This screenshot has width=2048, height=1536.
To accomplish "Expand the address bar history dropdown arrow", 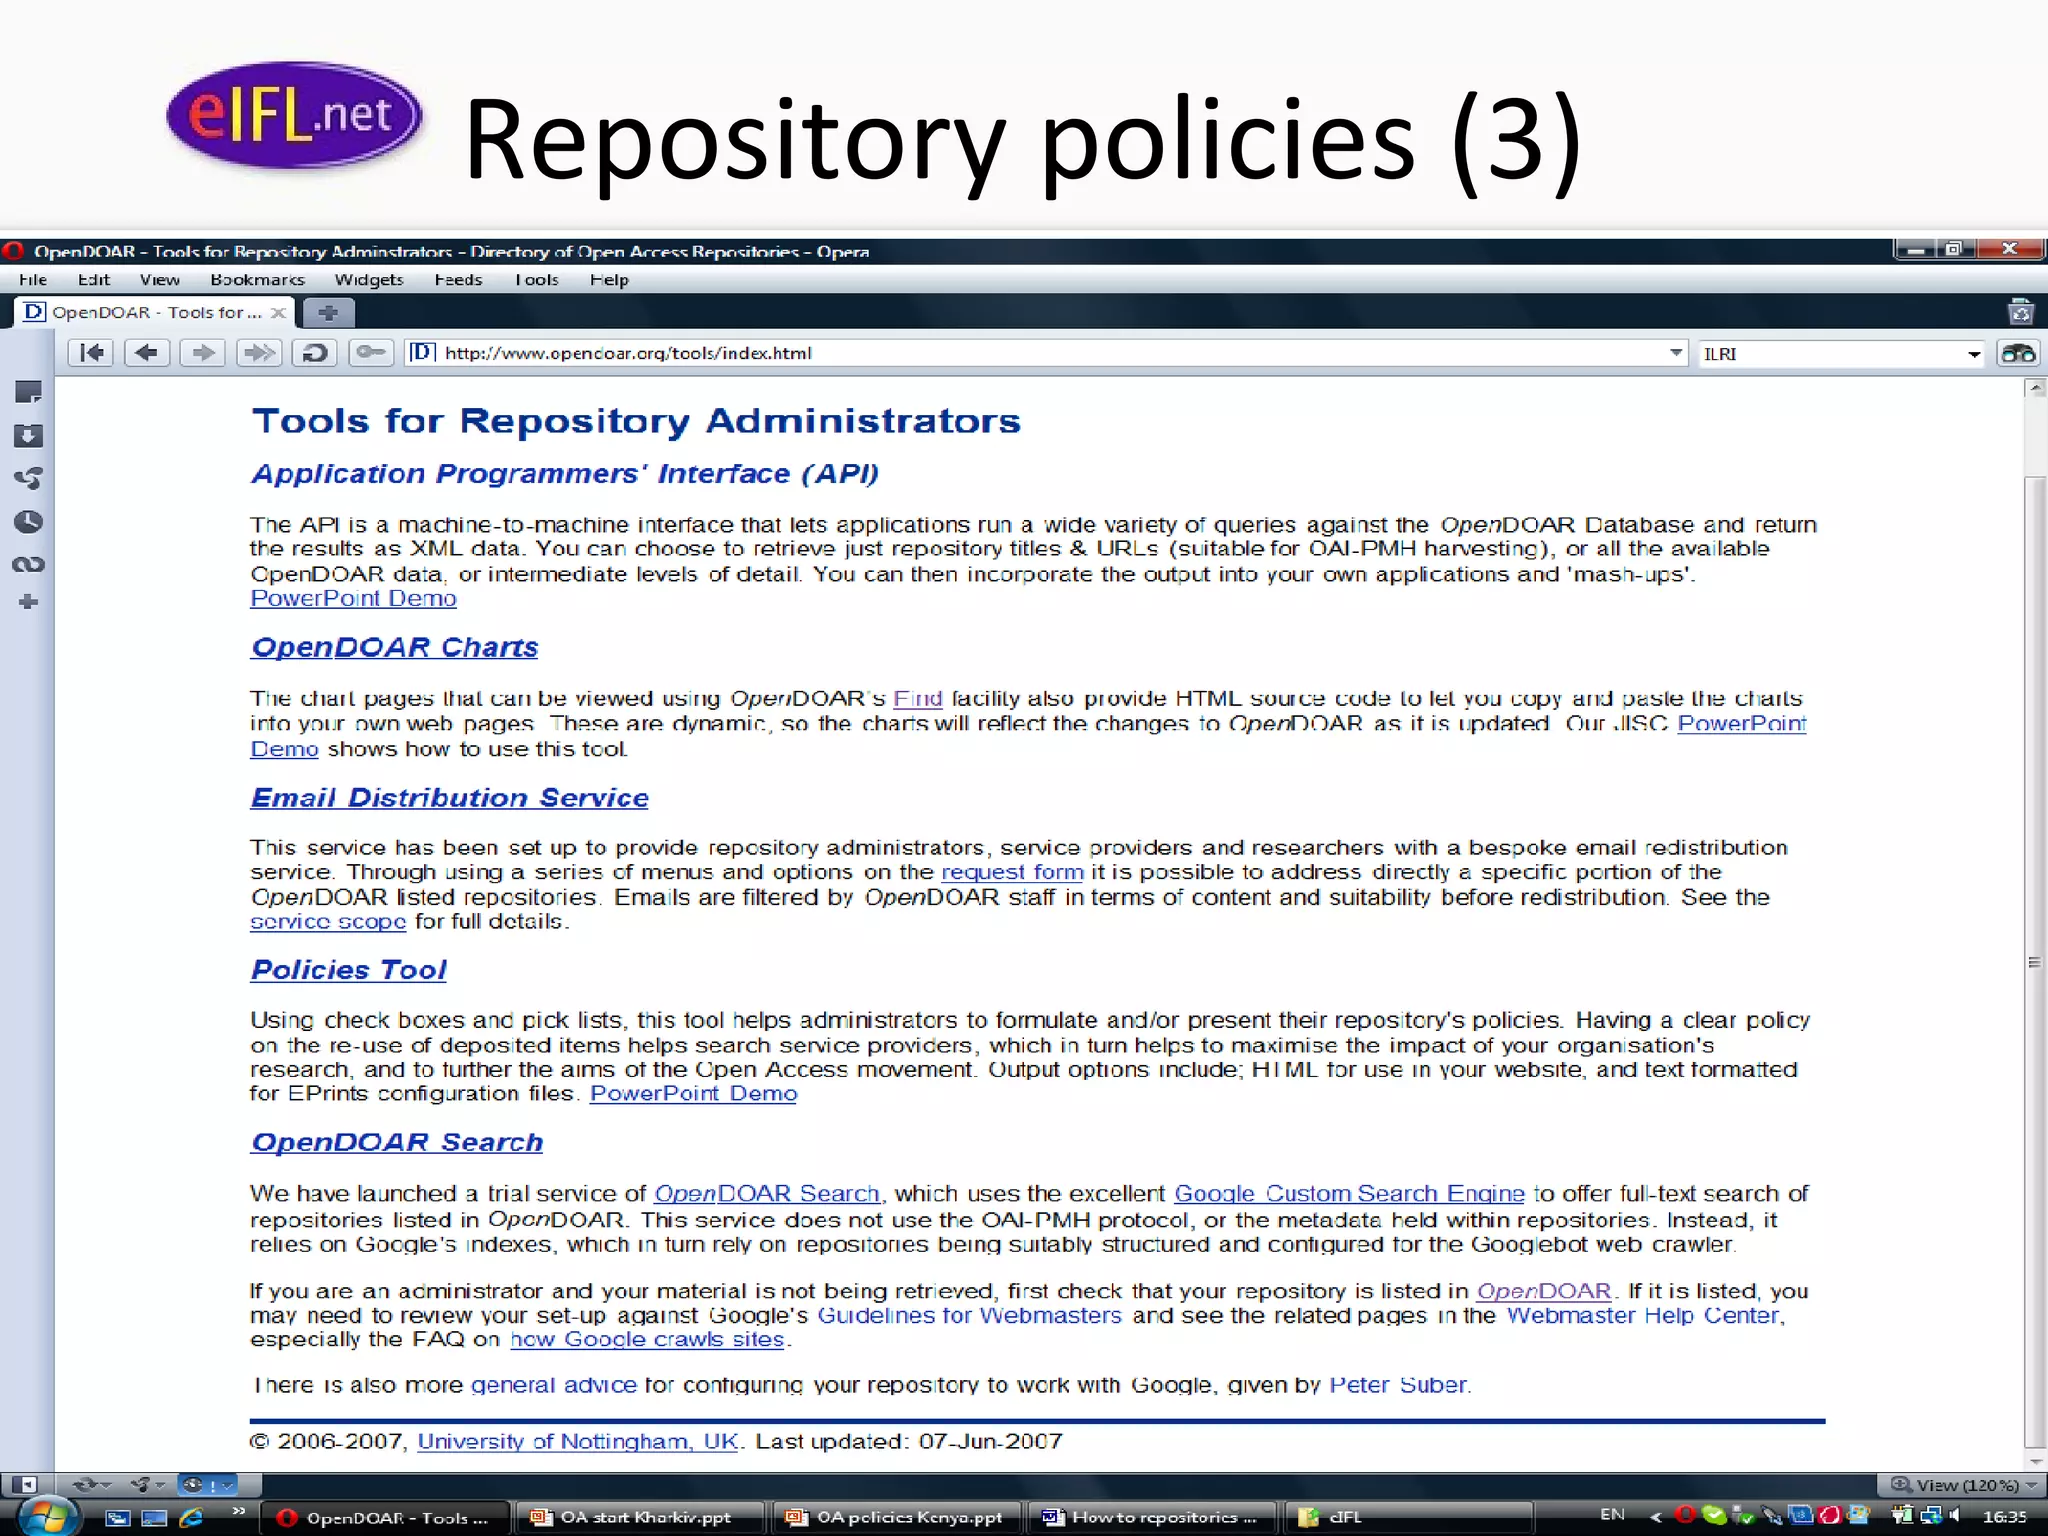I will 1676,353.
